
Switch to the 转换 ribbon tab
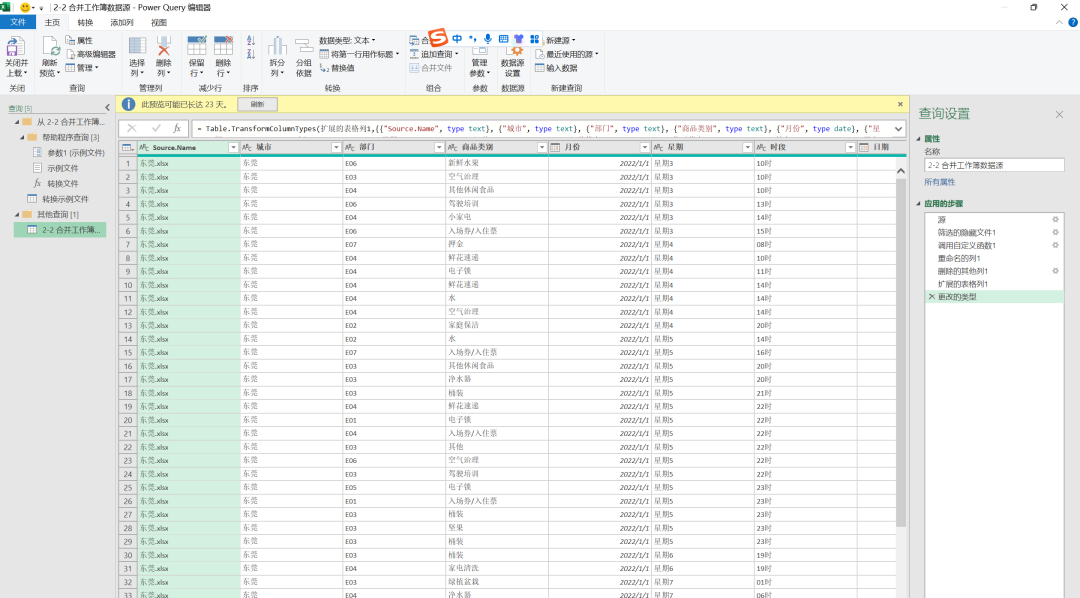pyautogui.click(x=86, y=22)
